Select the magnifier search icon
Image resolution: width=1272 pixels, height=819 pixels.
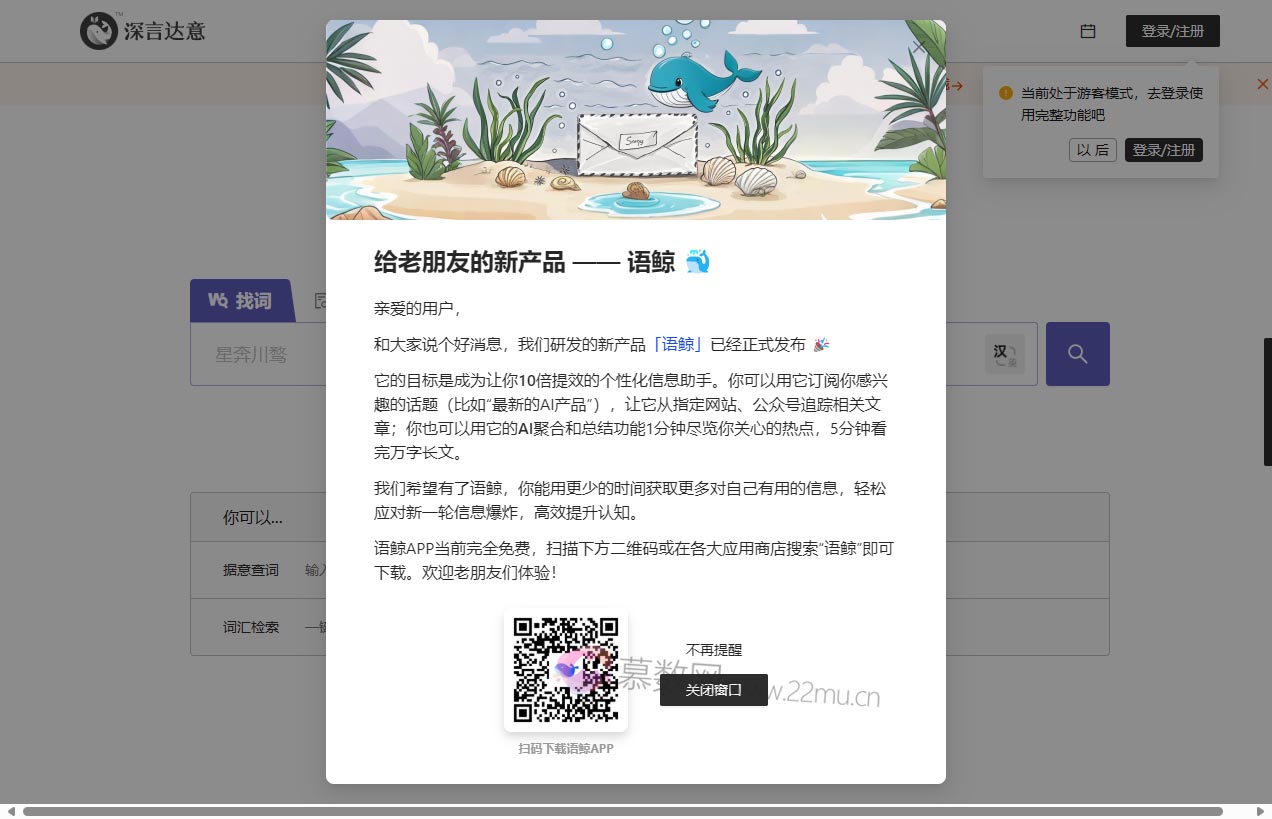click(x=1077, y=353)
